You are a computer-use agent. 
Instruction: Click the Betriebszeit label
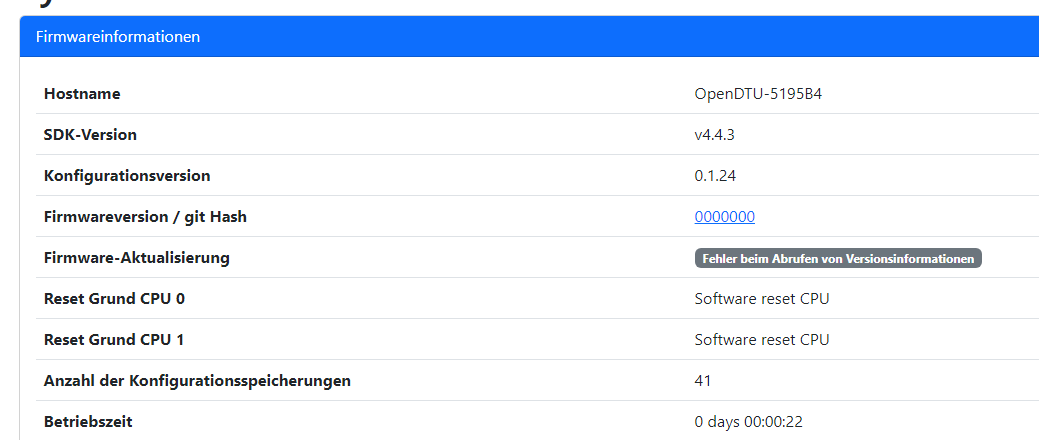click(88, 422)
